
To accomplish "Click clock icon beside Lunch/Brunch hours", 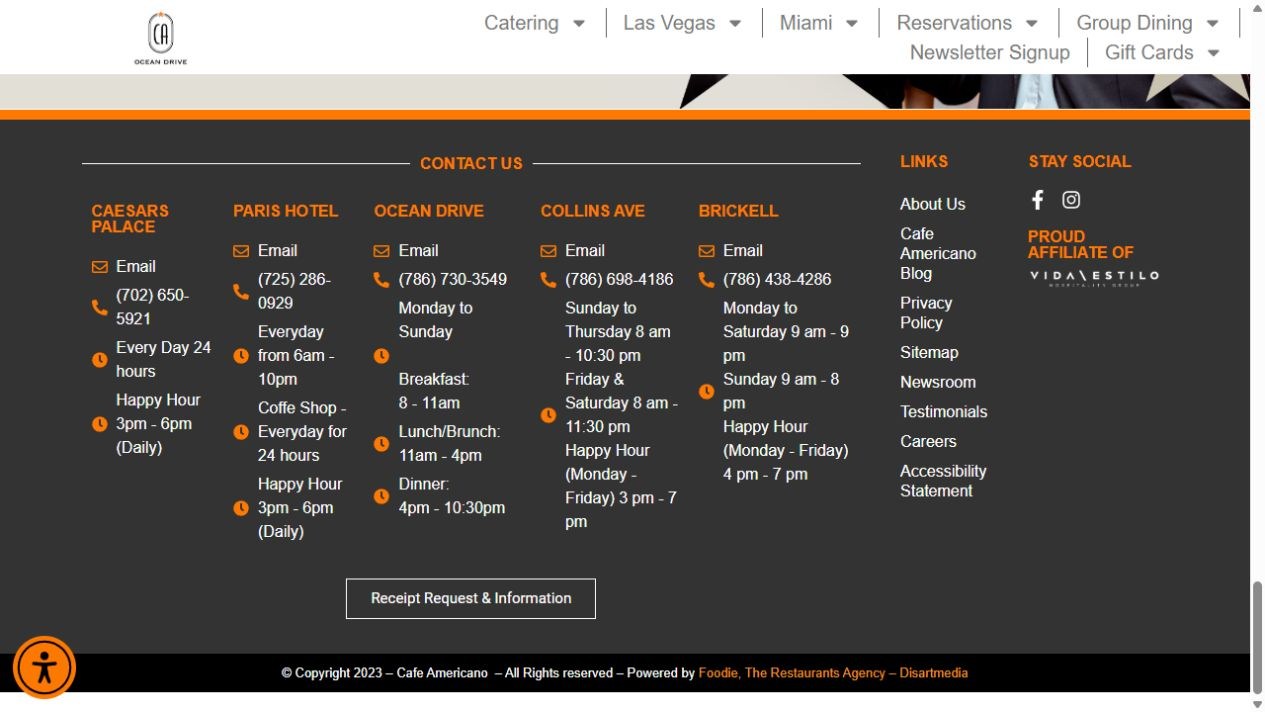I will tap(382, 444).
